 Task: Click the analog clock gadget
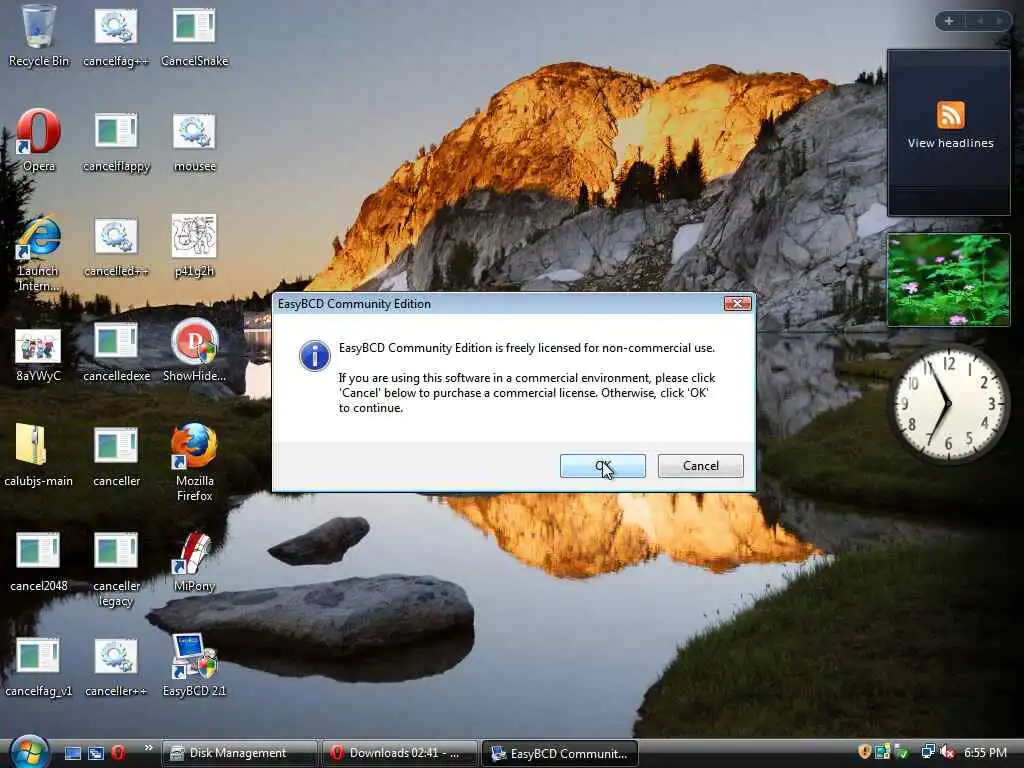(x=949, y=404)
